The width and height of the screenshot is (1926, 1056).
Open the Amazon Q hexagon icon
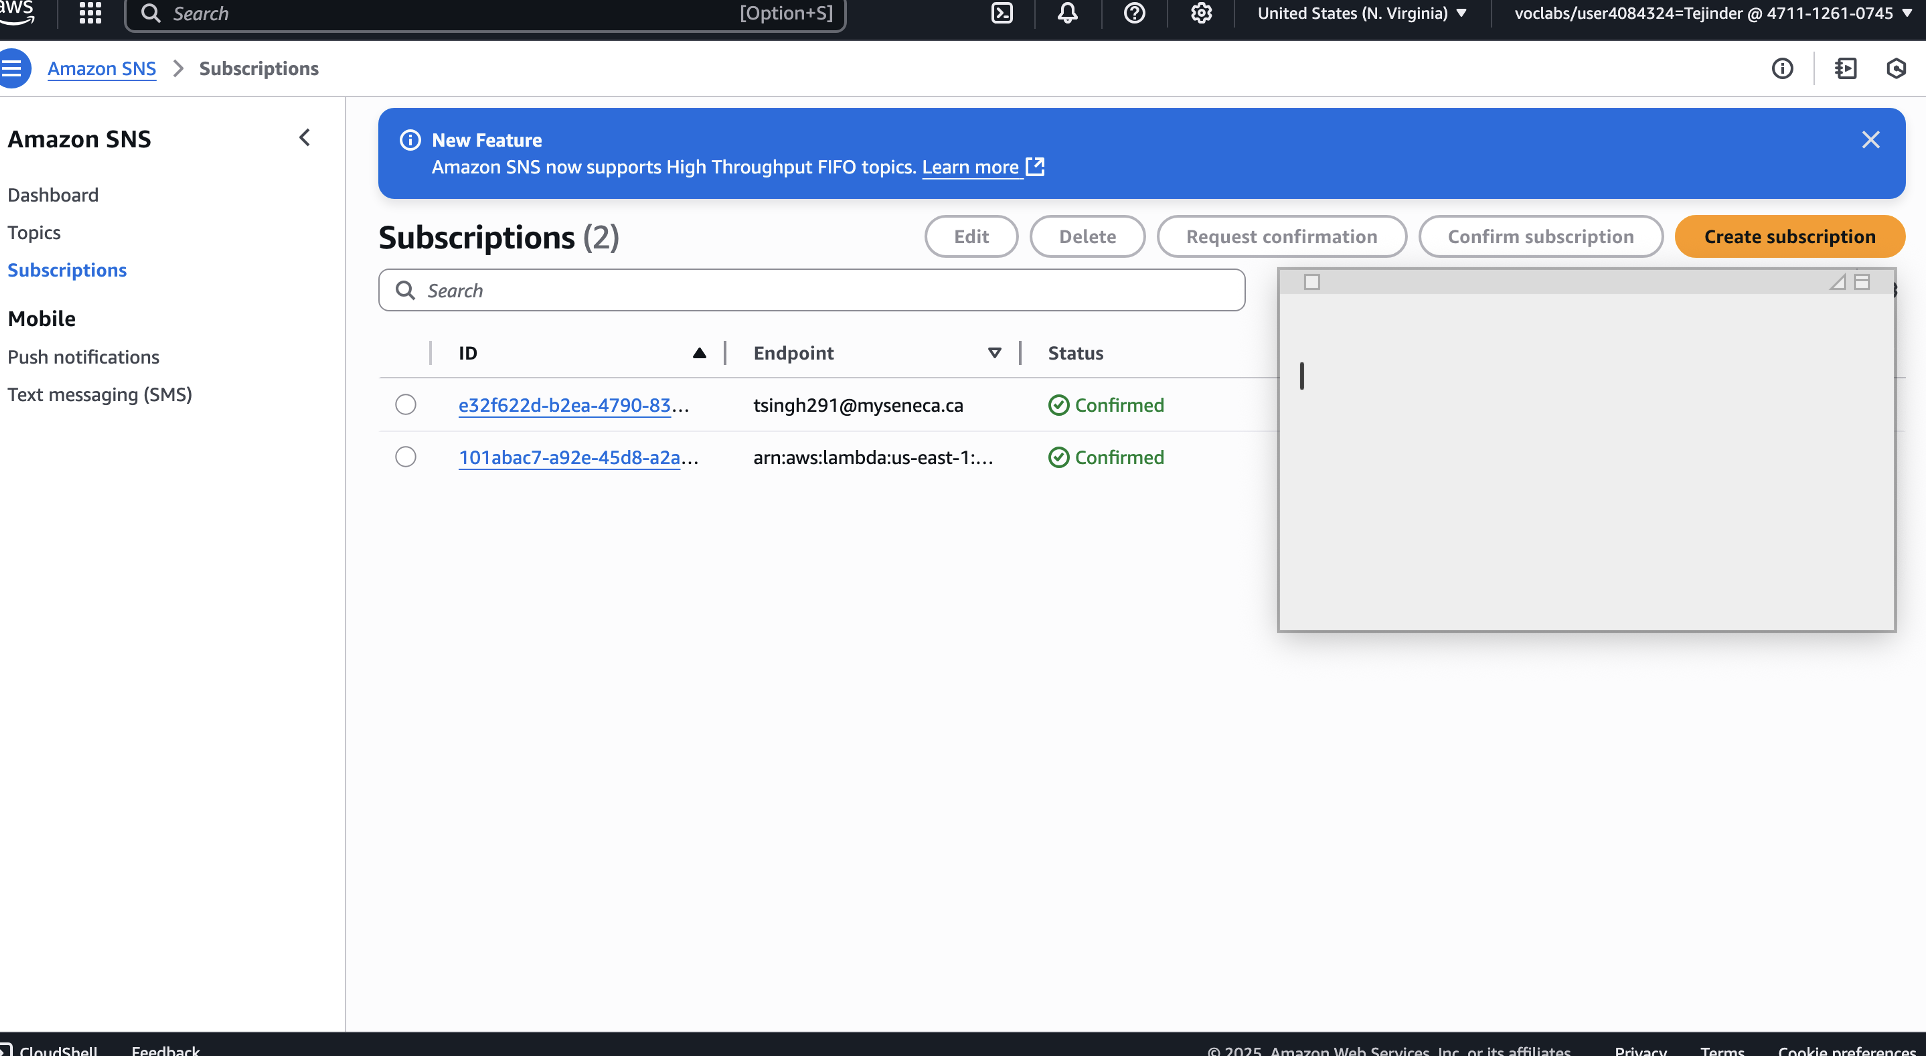(1896, 68)
